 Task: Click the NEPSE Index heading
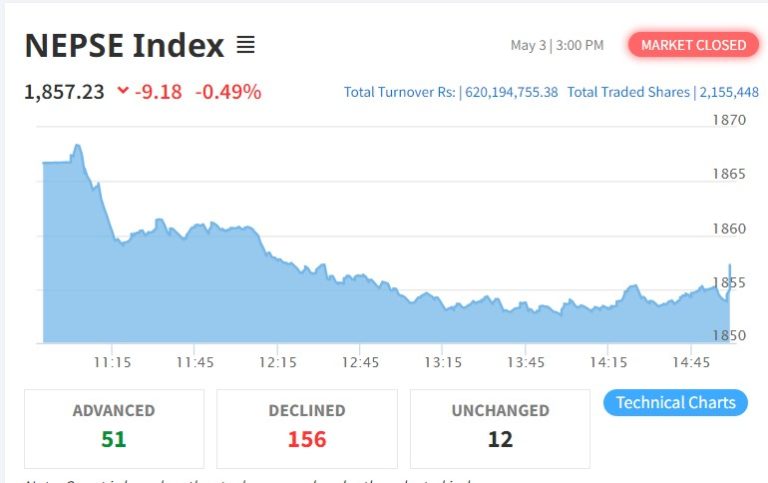124,45
